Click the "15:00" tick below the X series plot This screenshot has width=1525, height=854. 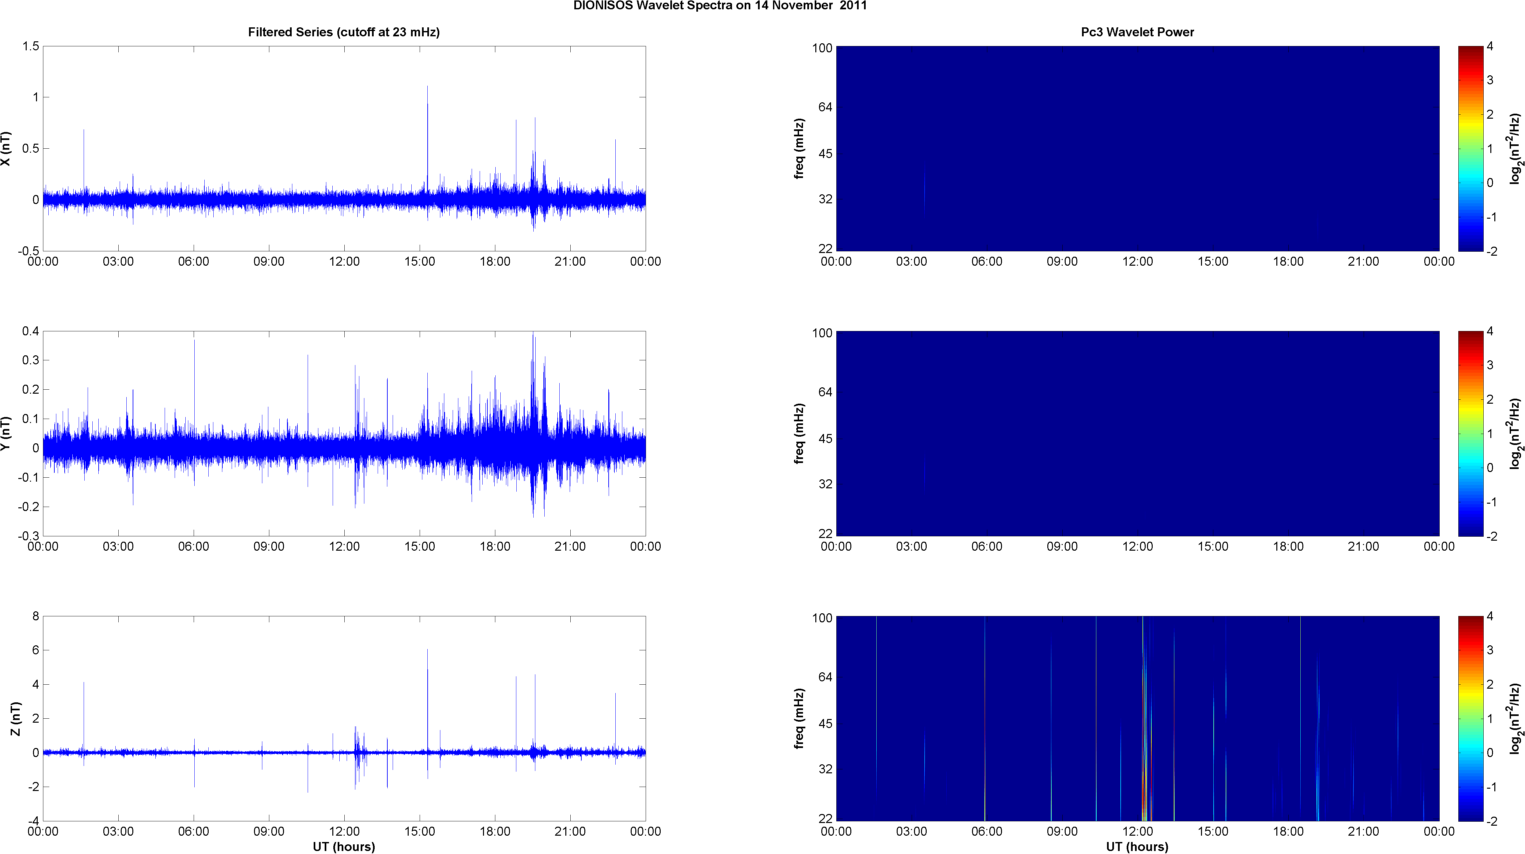[420, 262]
